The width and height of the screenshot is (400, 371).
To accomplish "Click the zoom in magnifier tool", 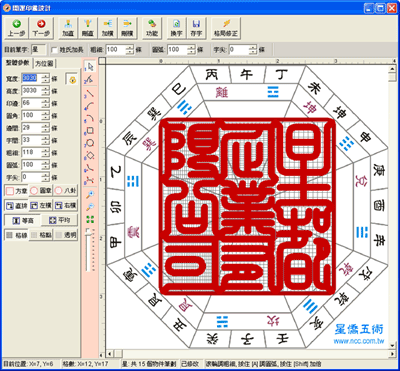I will (x=90, y=195).
